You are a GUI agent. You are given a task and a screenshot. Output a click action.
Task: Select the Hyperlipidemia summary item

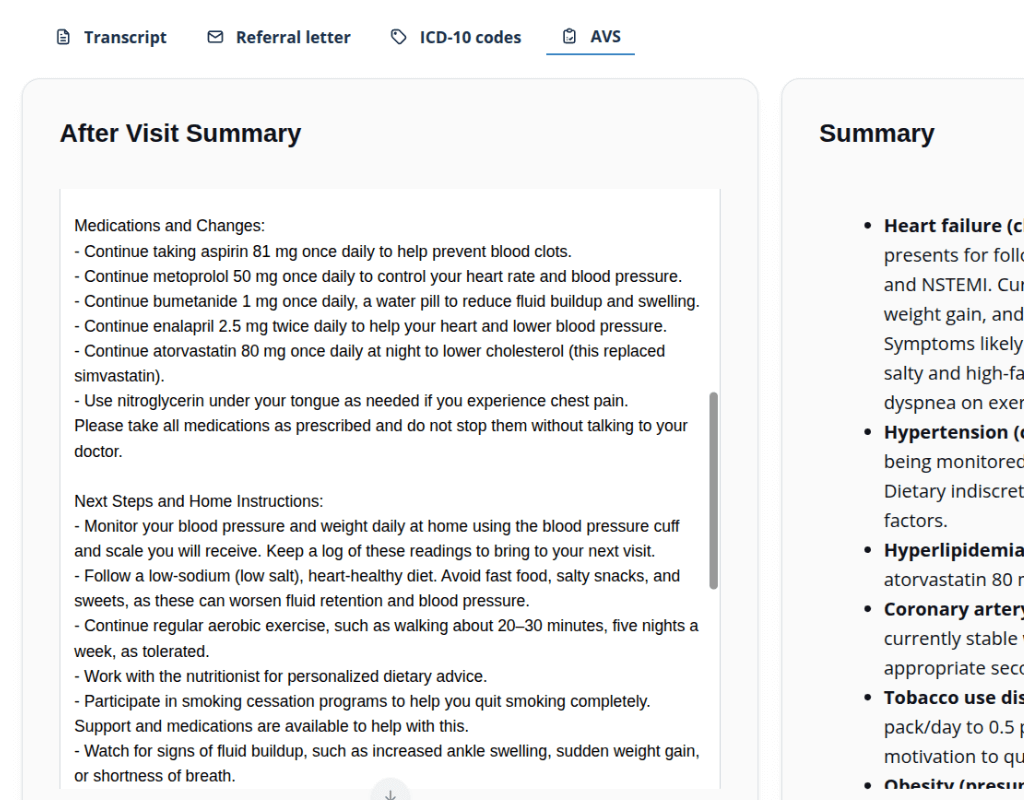click(952, 550)
